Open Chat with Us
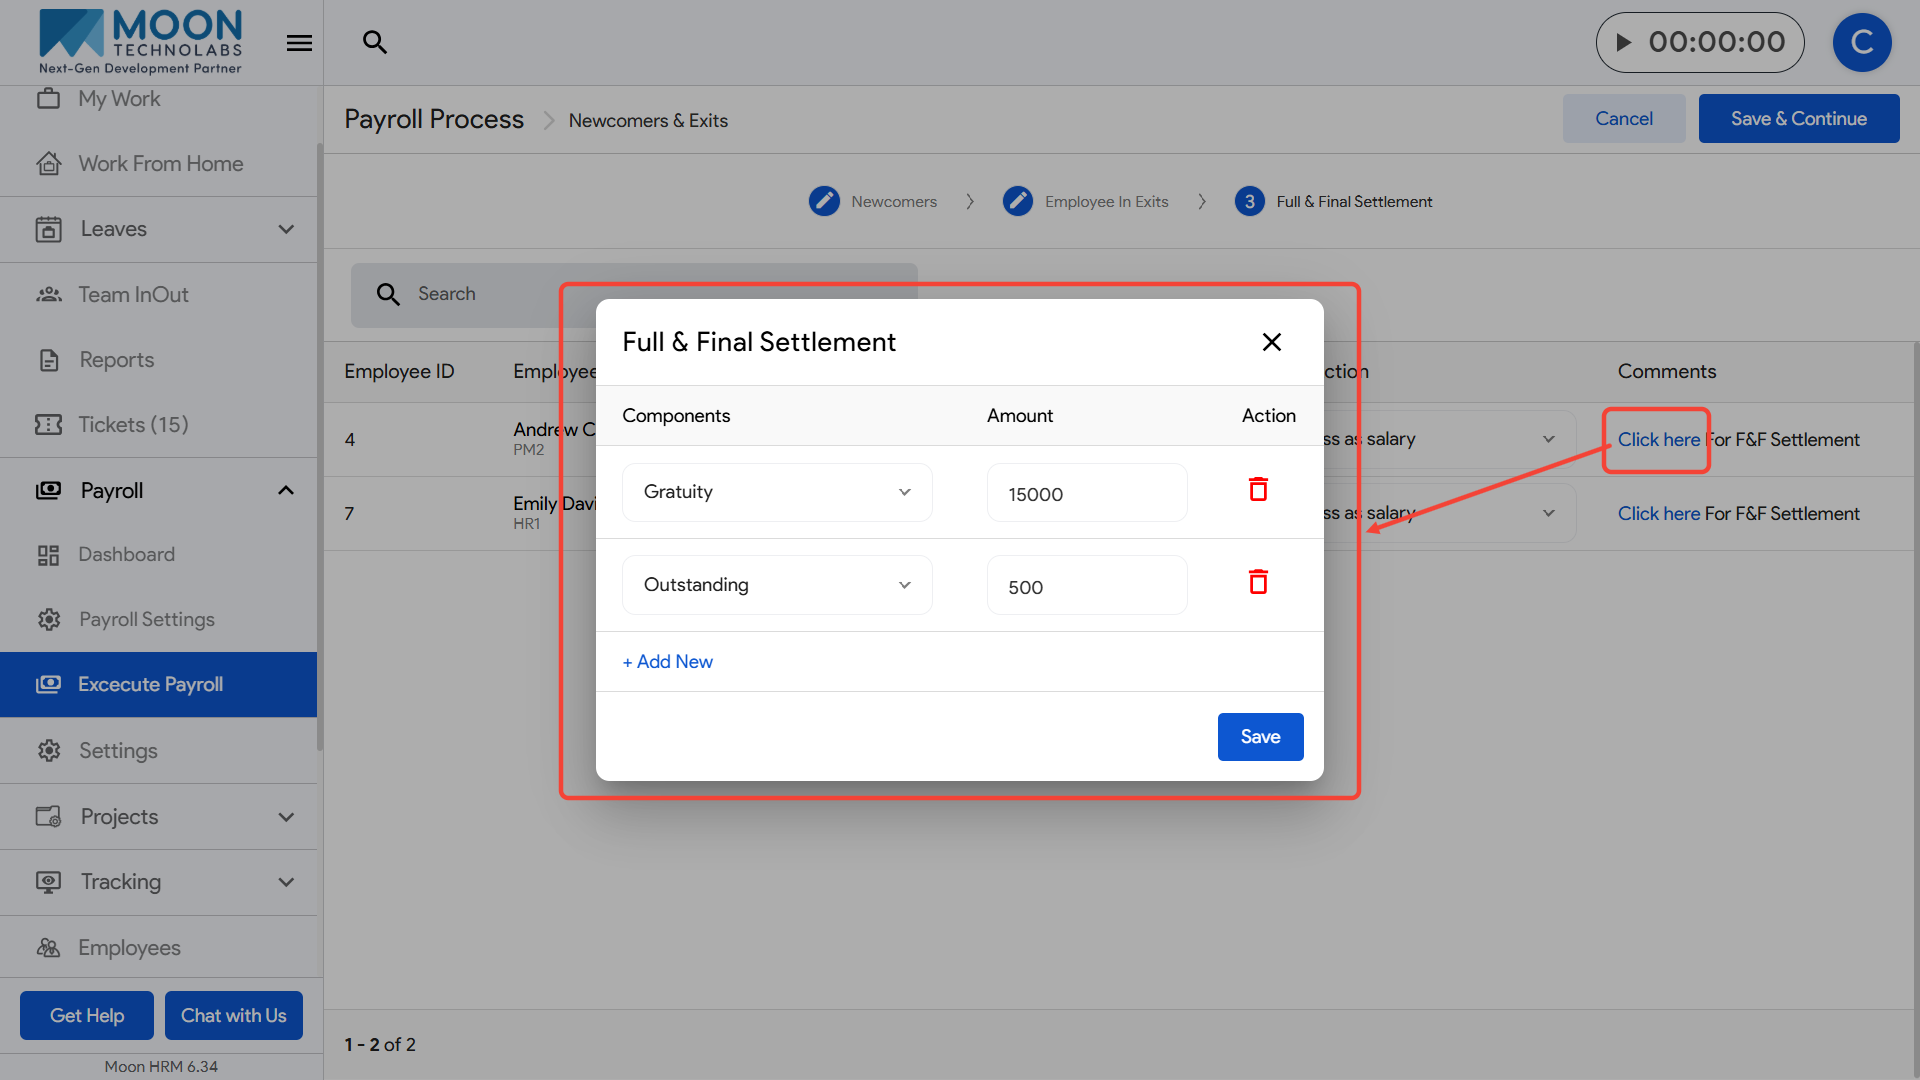This screenshot has width=1920, height=1080. coord(233,1016)
